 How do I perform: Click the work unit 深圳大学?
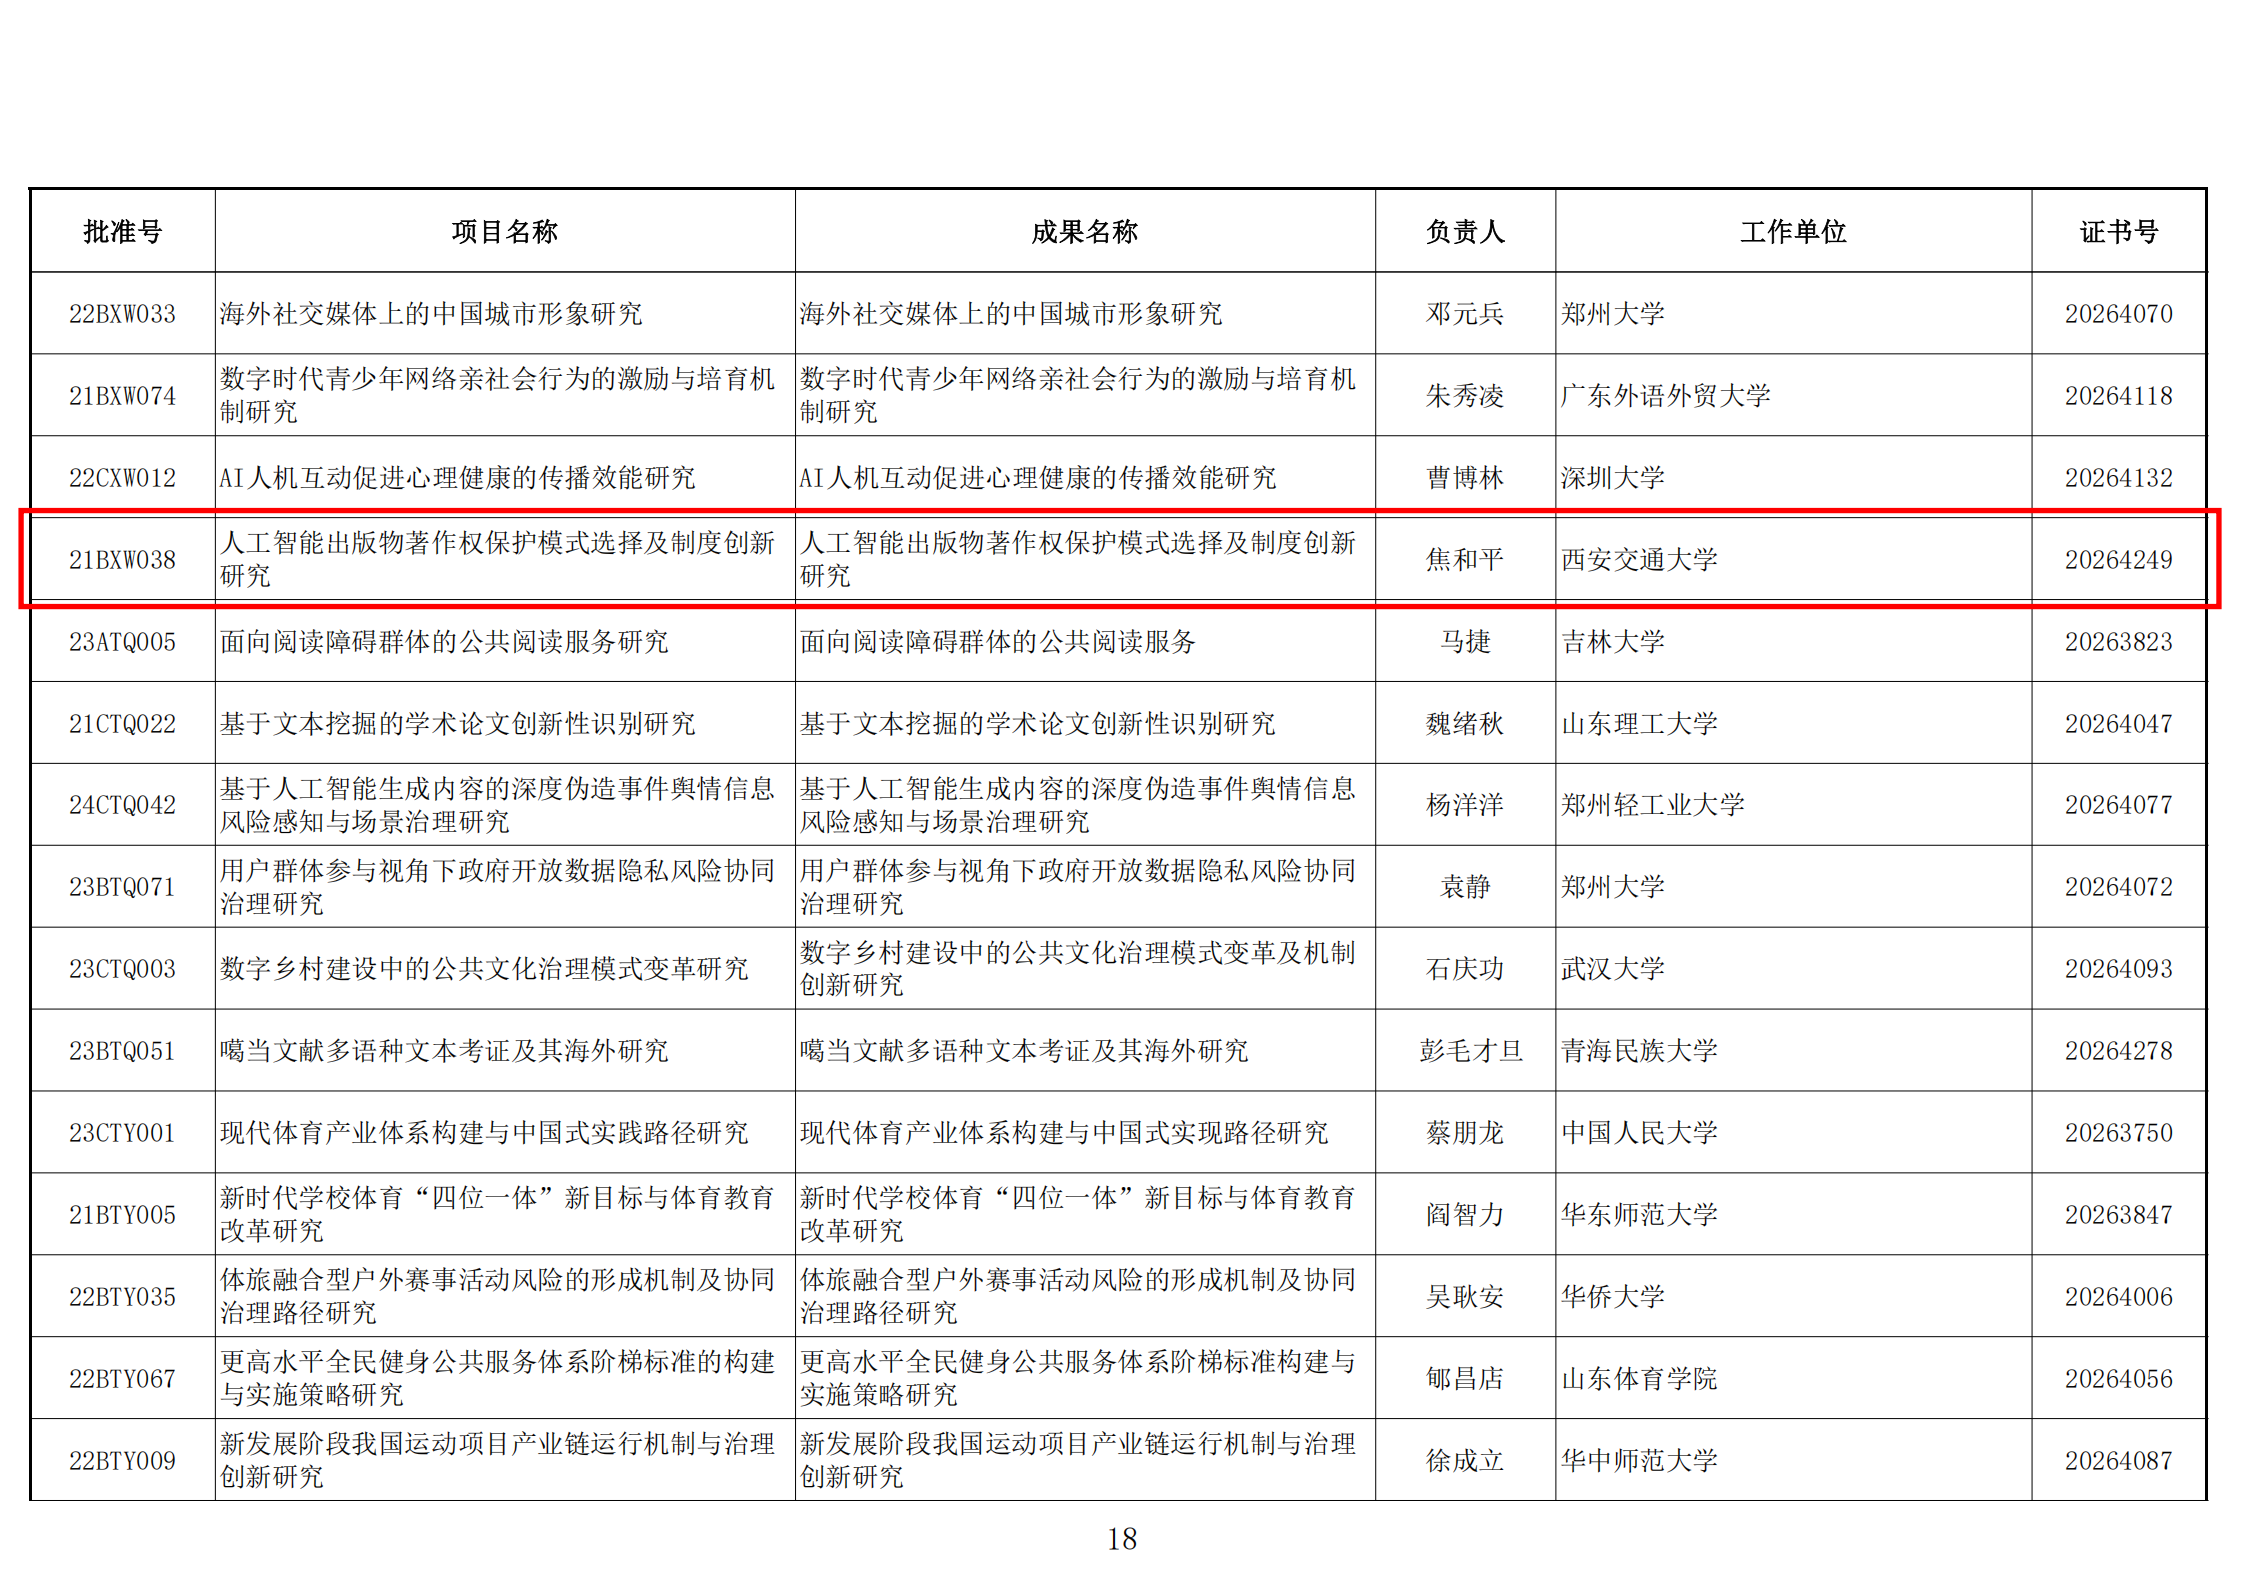click(x=1613, y=478)
